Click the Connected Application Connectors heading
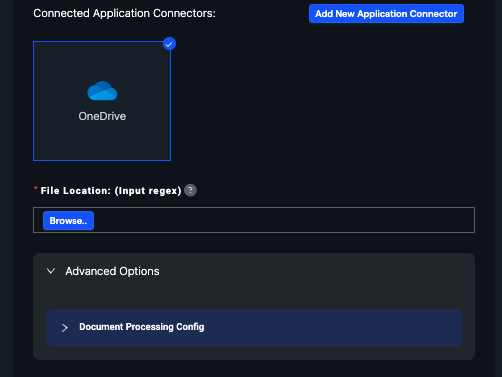This screenshot has height=377, width=502. tap(124, 13)
